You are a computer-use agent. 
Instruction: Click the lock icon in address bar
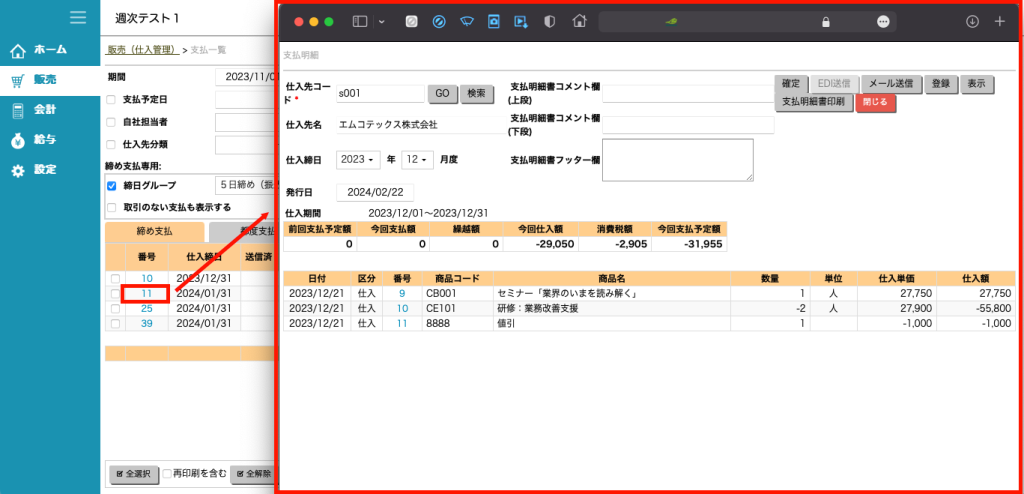point(825,22)
